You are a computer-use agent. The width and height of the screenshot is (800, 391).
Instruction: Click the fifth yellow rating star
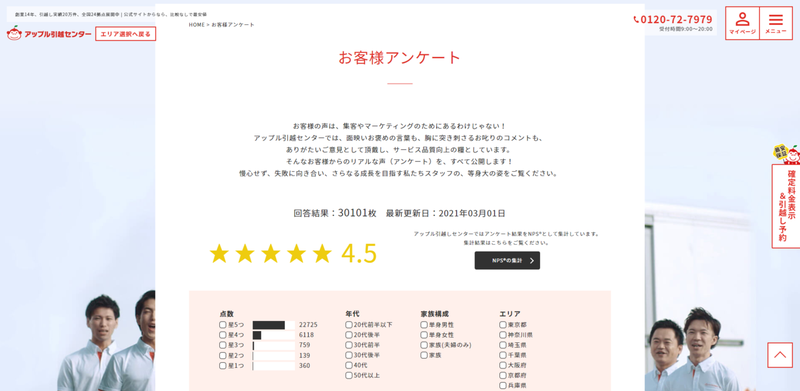coord(322,253)
